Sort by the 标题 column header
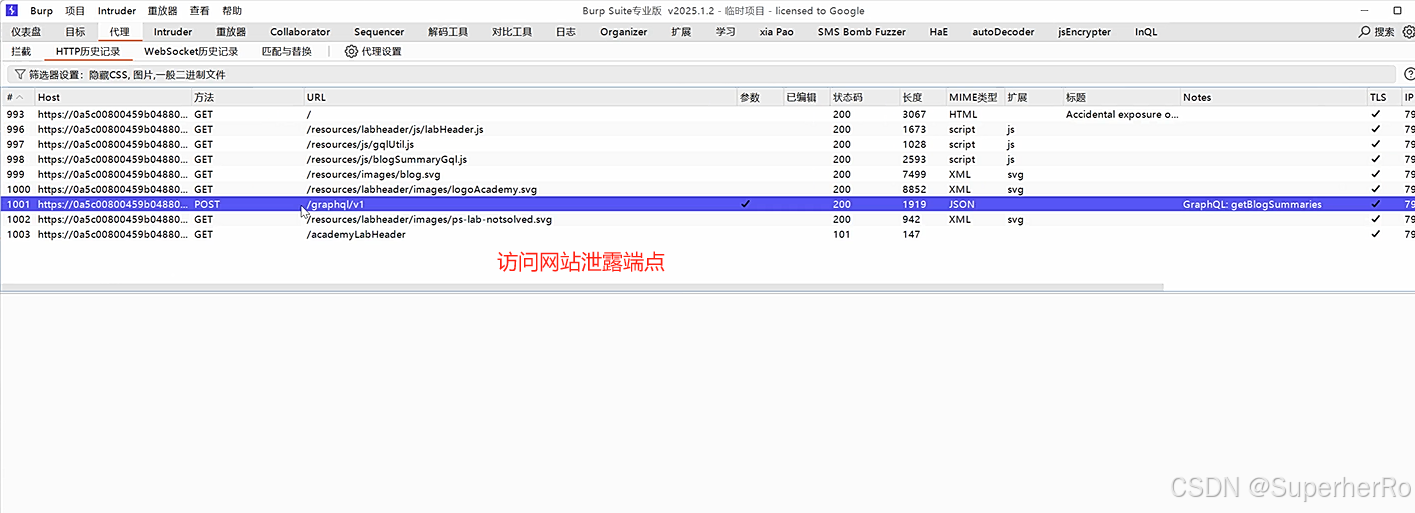This screenshot has width=1415, height=513. [x=1122, y=97]
